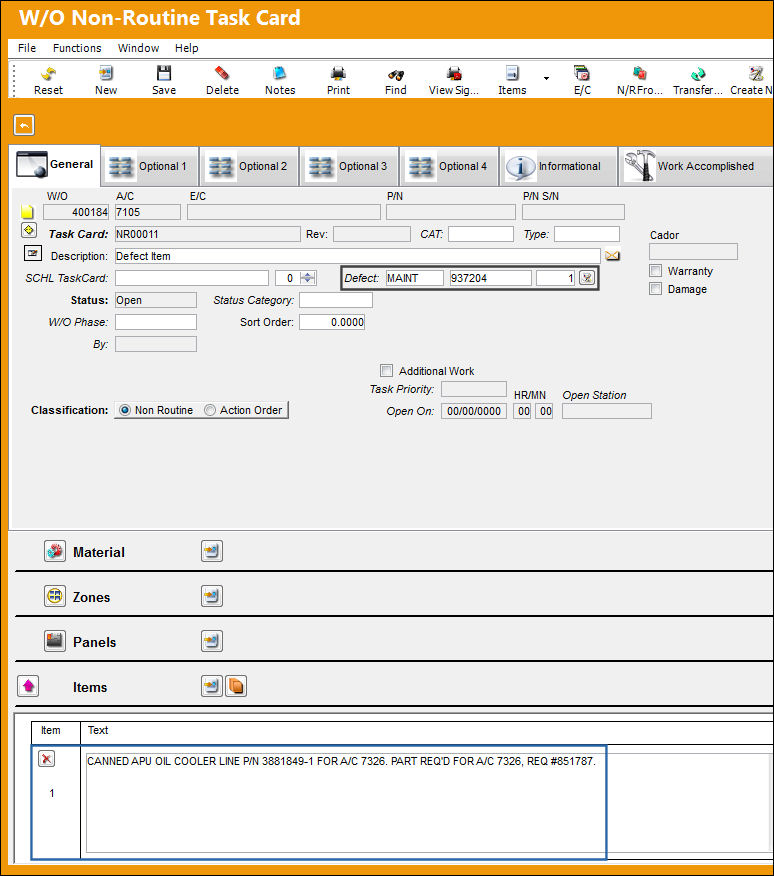Click the Find binoculars icon

pyautogui.click(x=396, y=74)
